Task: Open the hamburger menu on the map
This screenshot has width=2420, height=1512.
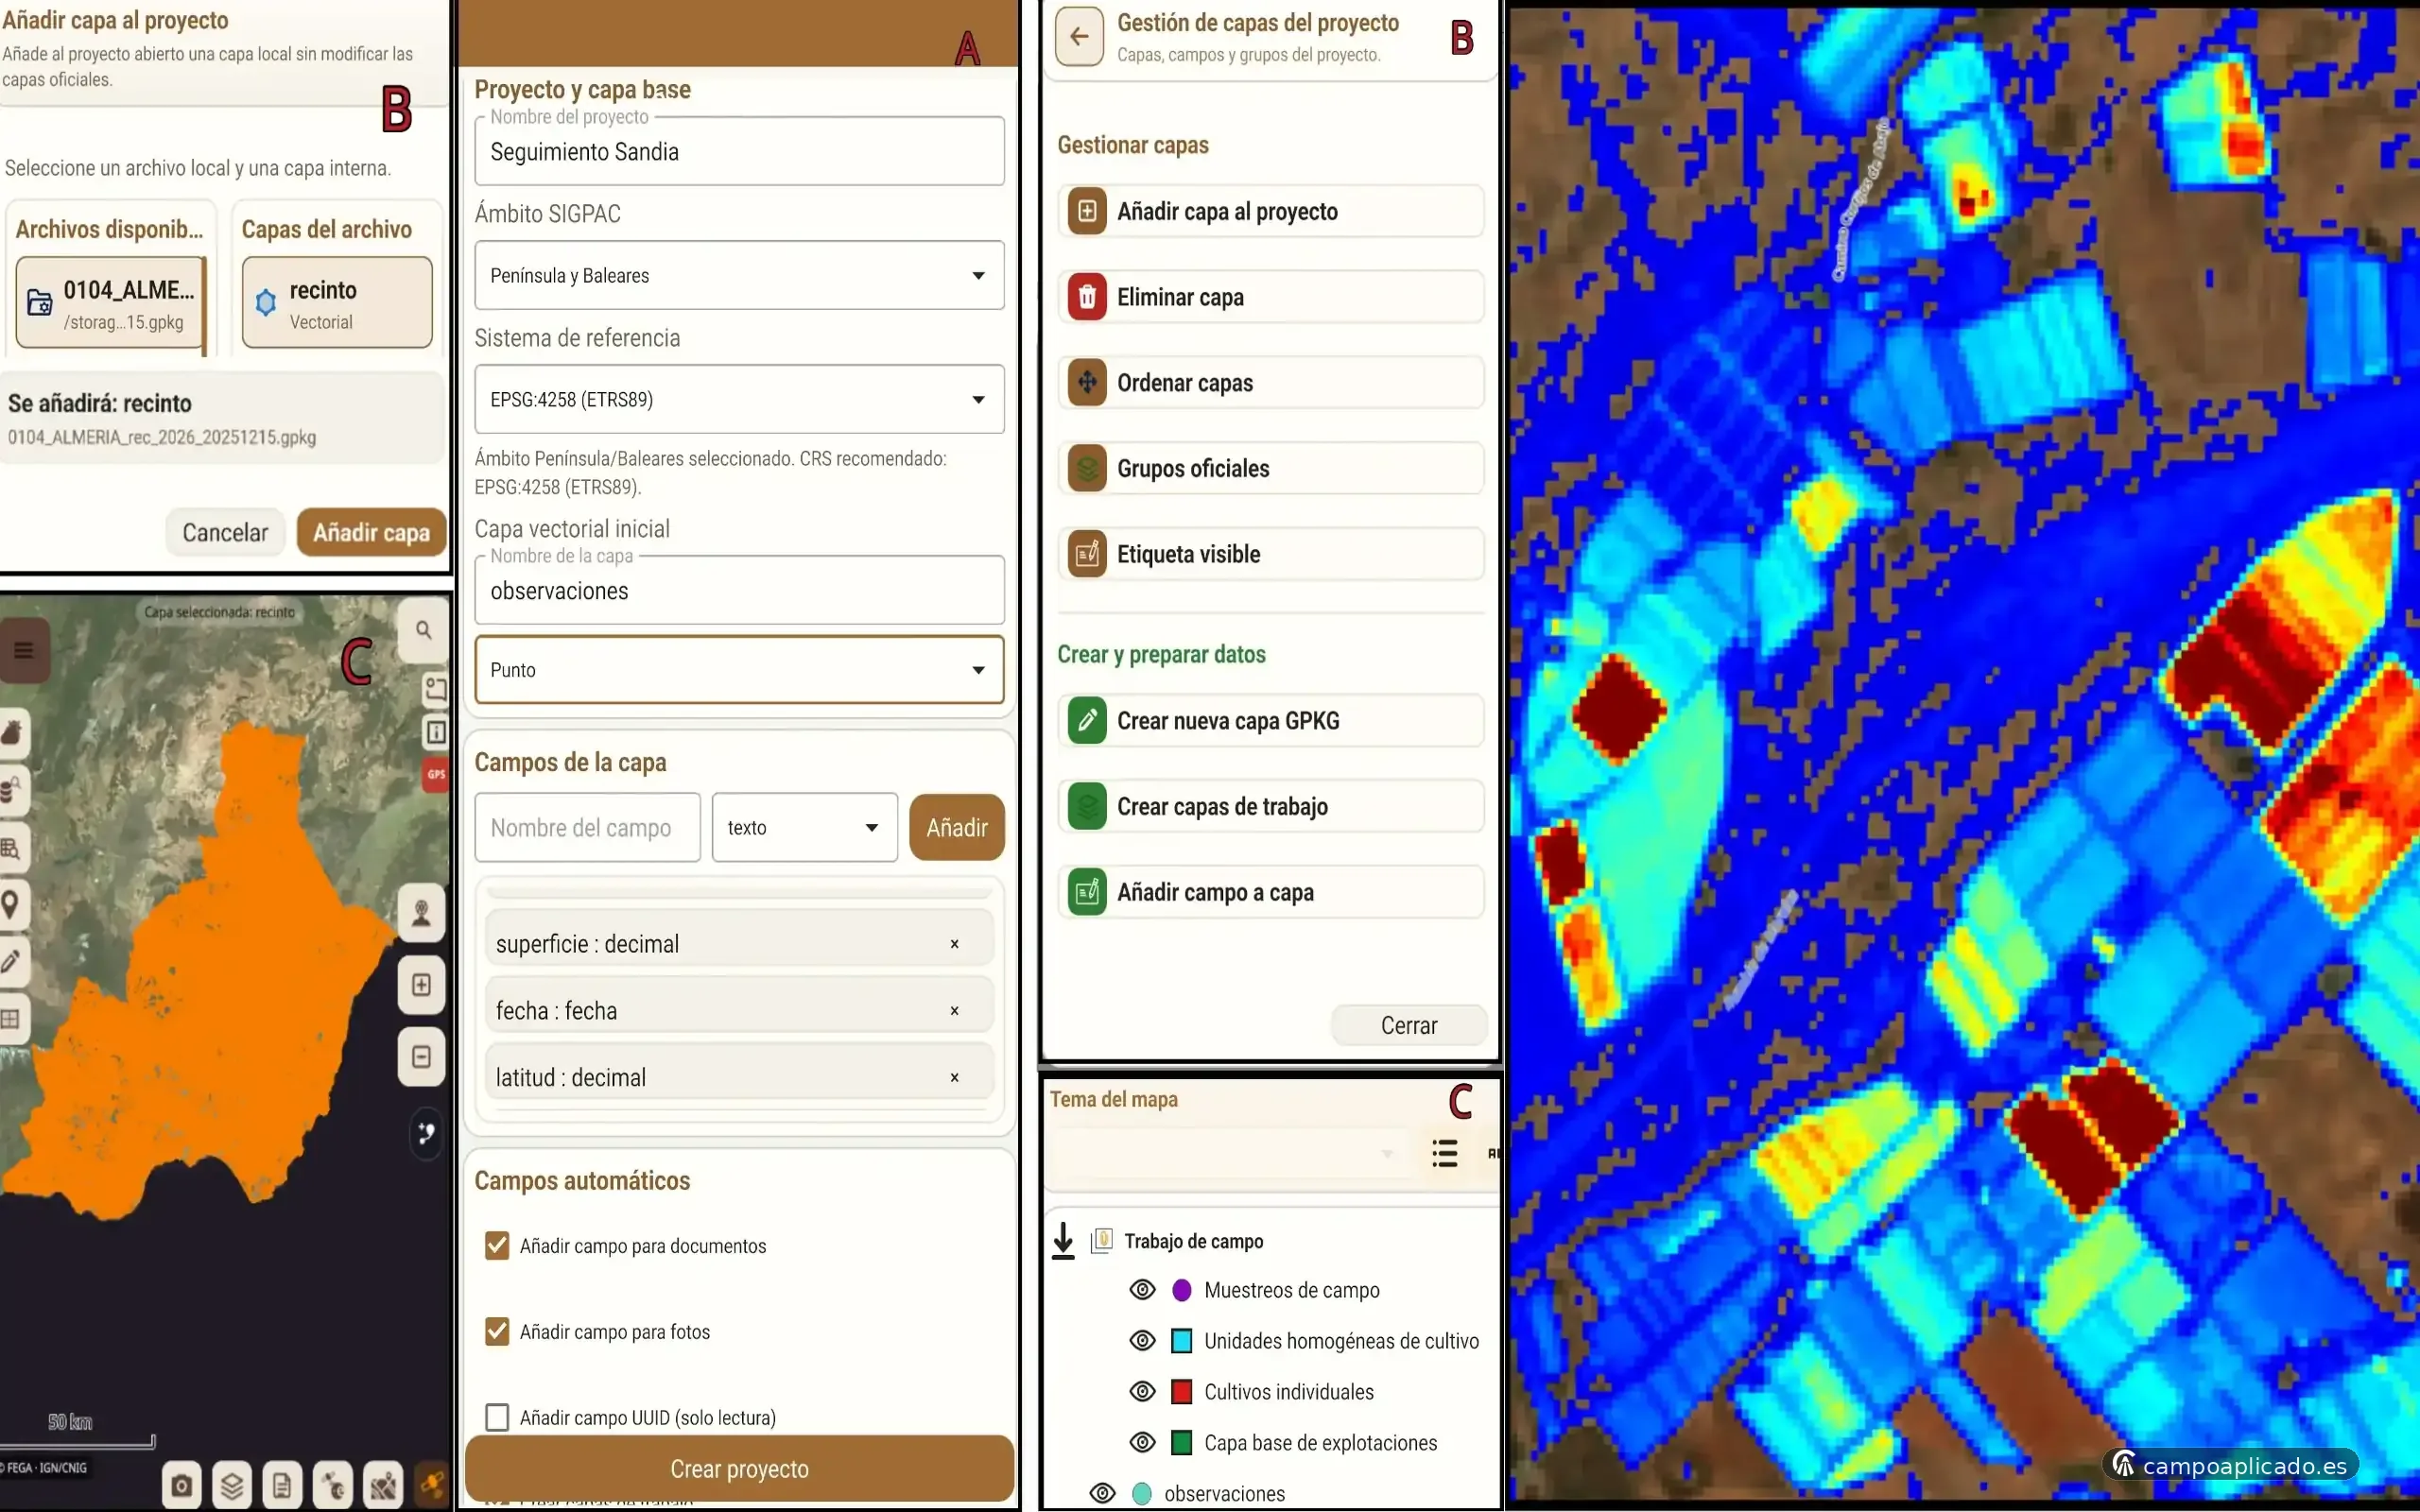Action: [24, 650]
